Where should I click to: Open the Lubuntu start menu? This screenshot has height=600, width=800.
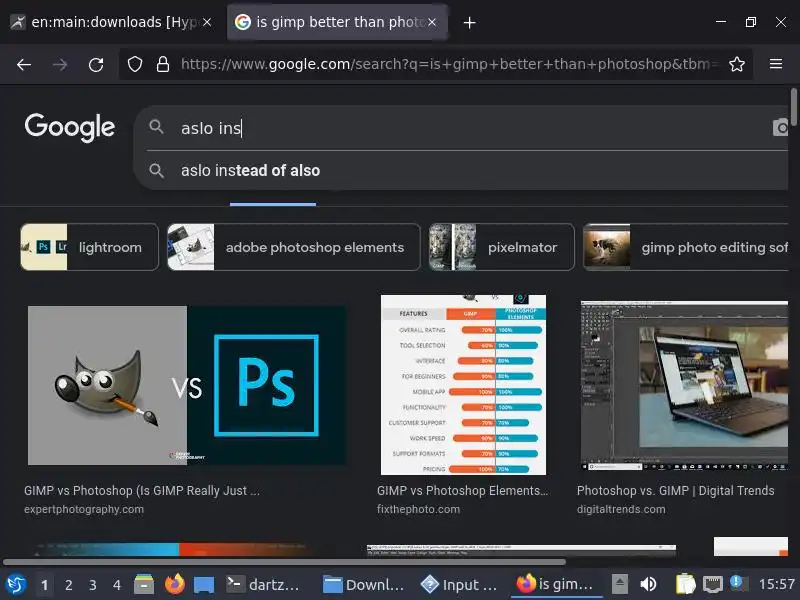coord(16,584)
